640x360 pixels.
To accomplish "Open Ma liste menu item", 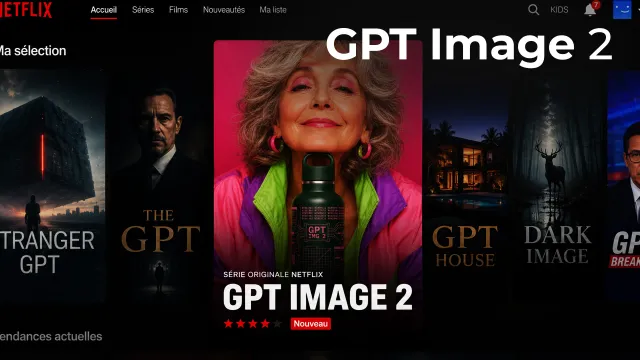I will [273, 10].
